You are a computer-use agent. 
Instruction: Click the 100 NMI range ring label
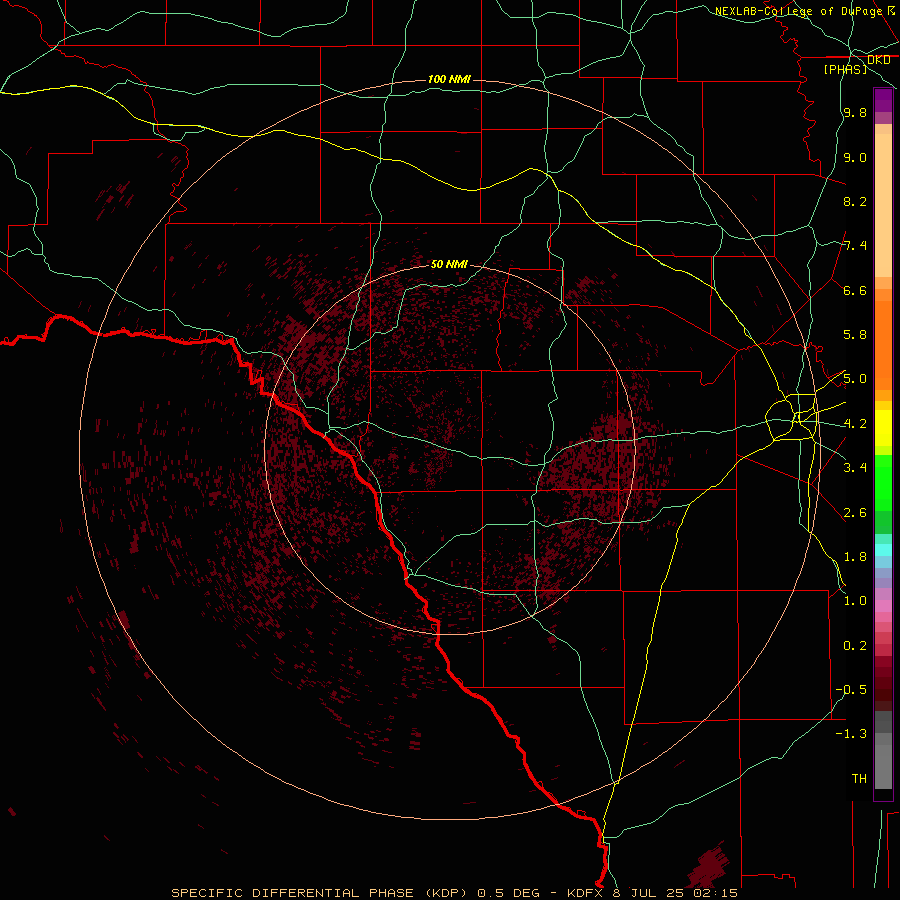[449, 79]
